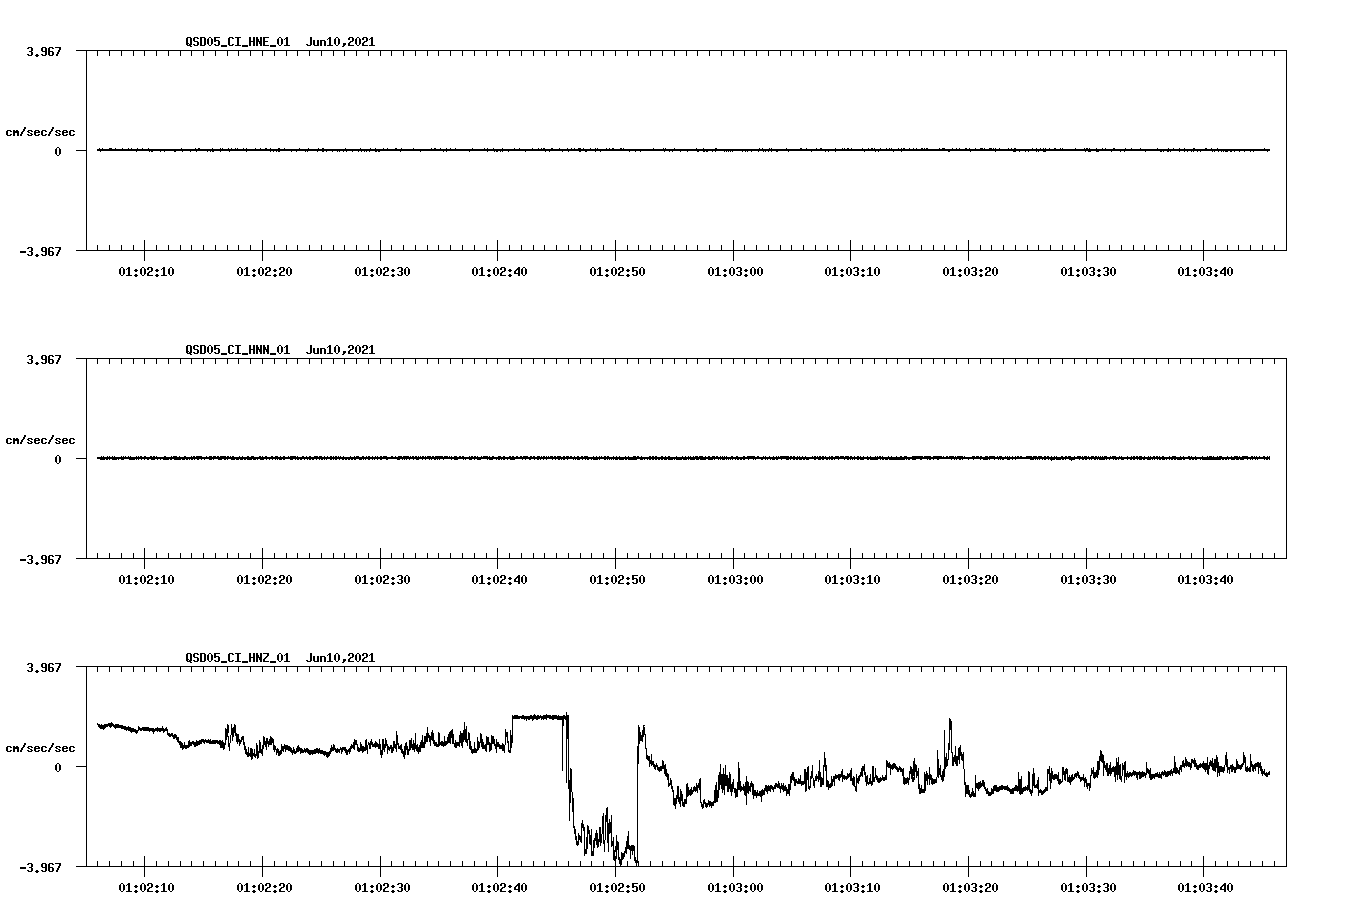The height and width of the screenshot is (924, 1358).
Task: Click the 01:03:00 label under HNE plot
Action: [x=735, y=272]
